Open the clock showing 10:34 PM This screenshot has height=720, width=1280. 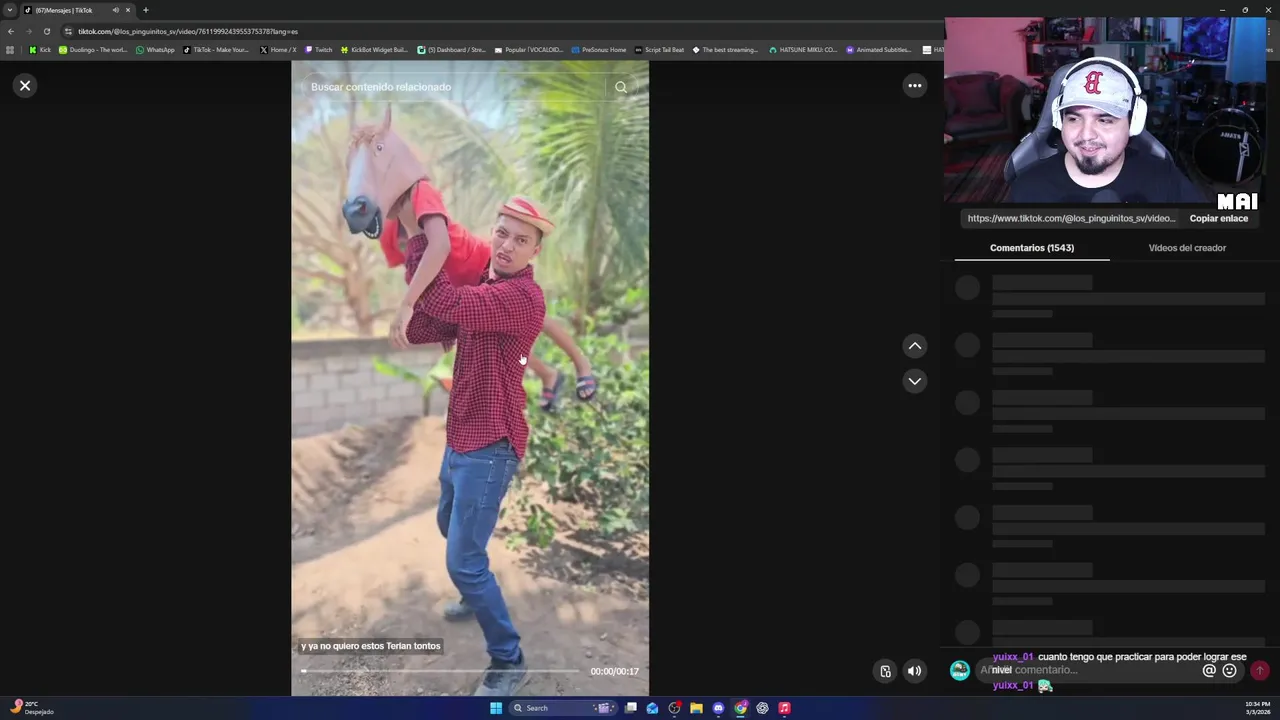pos(1257,708)
